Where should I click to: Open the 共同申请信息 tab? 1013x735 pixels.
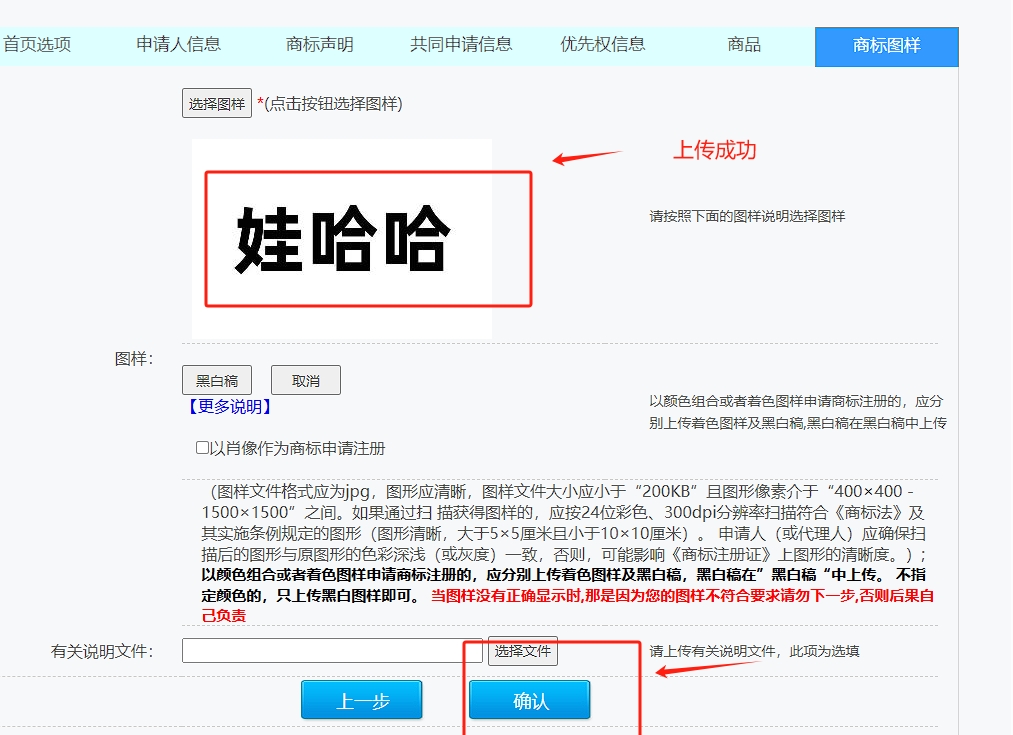pyautogui.click(x=461, y=45)
